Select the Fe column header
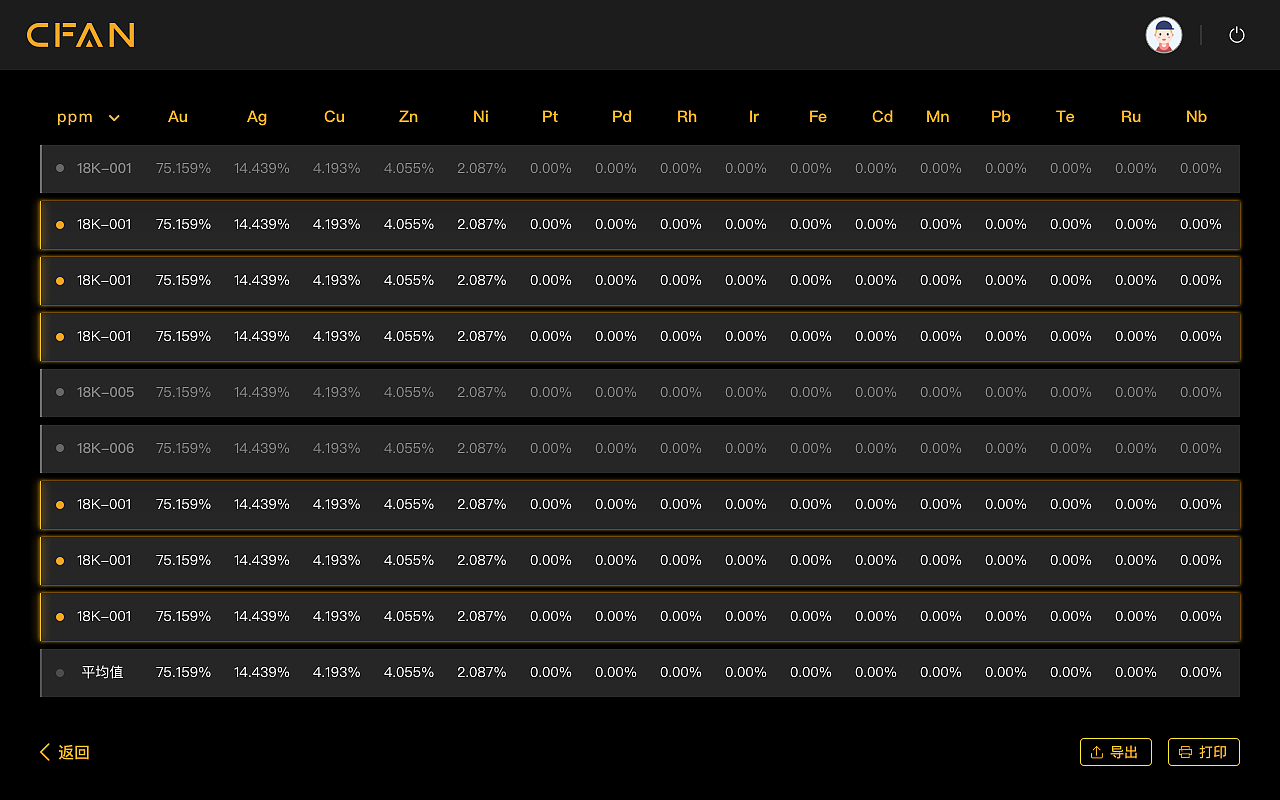Viewport: 1280px width, 800px height. 818,117
